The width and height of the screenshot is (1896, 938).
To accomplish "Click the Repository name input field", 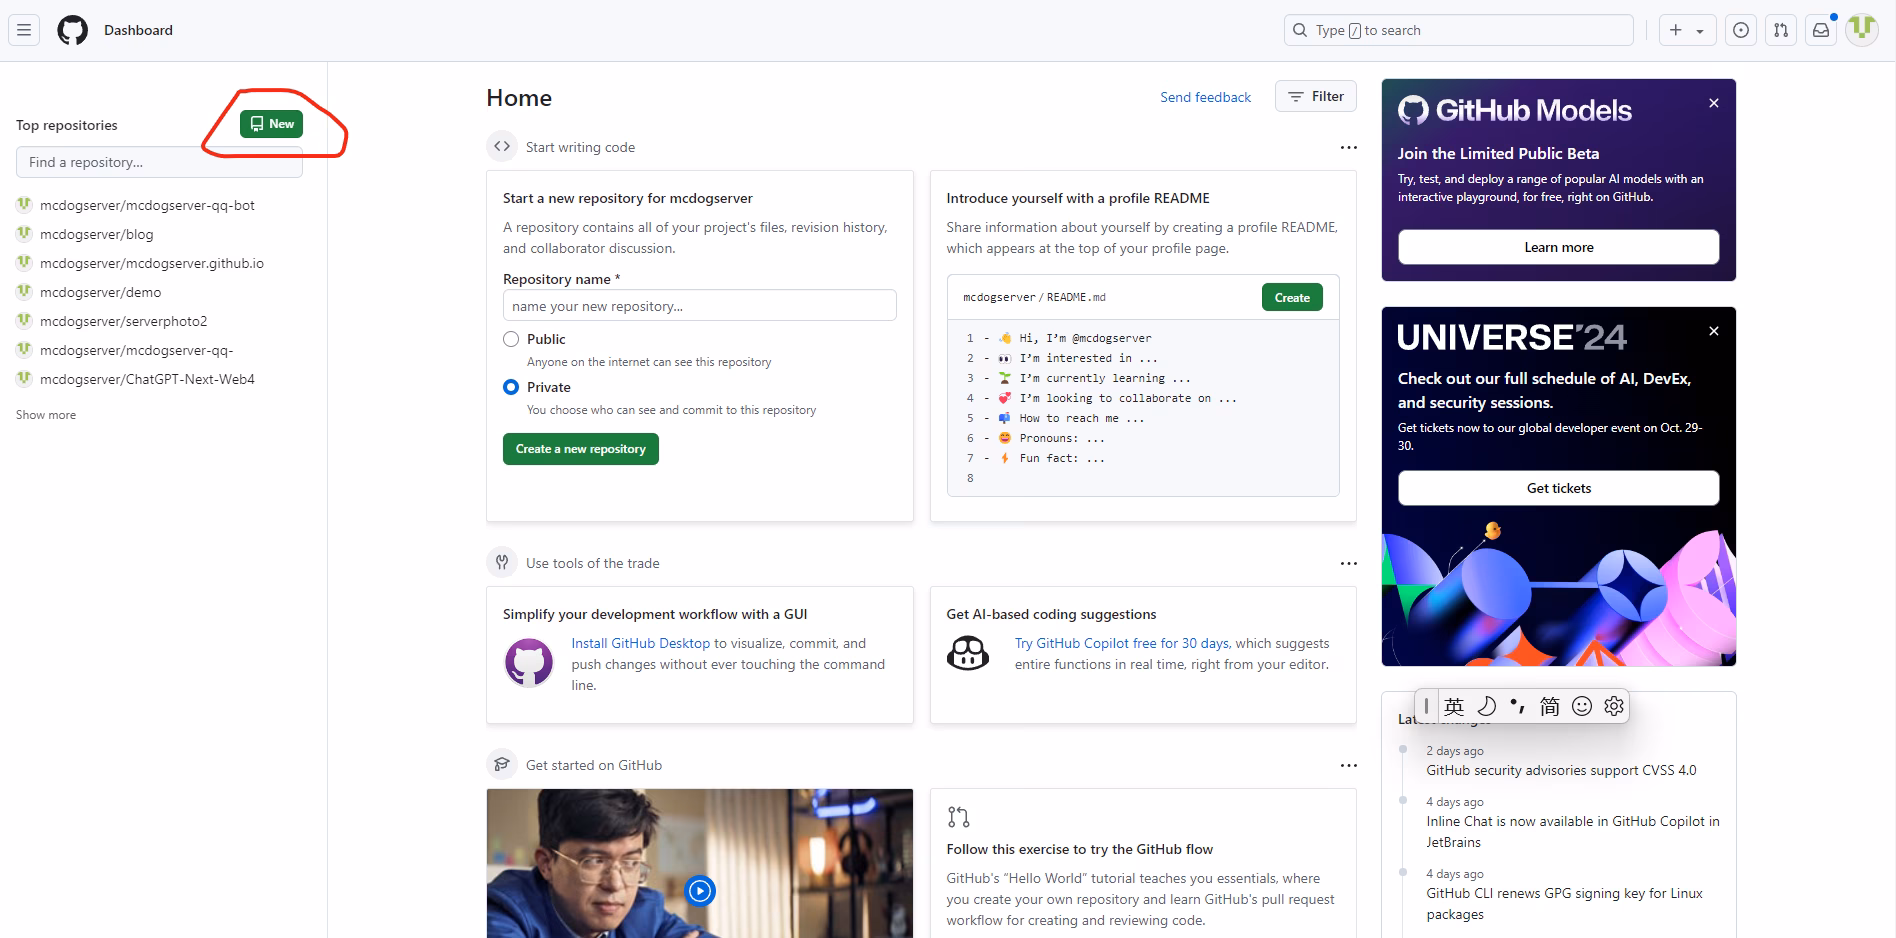I will (x=699, y=306).
